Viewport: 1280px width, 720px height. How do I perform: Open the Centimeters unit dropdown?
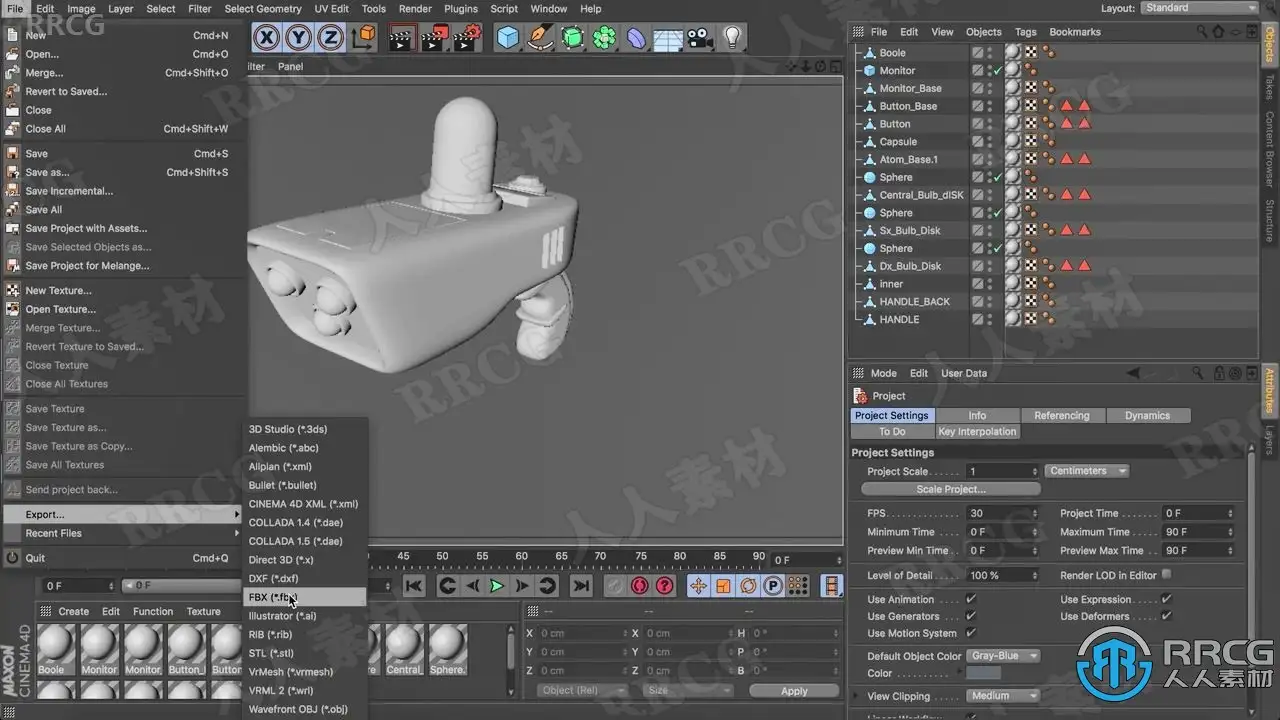(1088, 471)
